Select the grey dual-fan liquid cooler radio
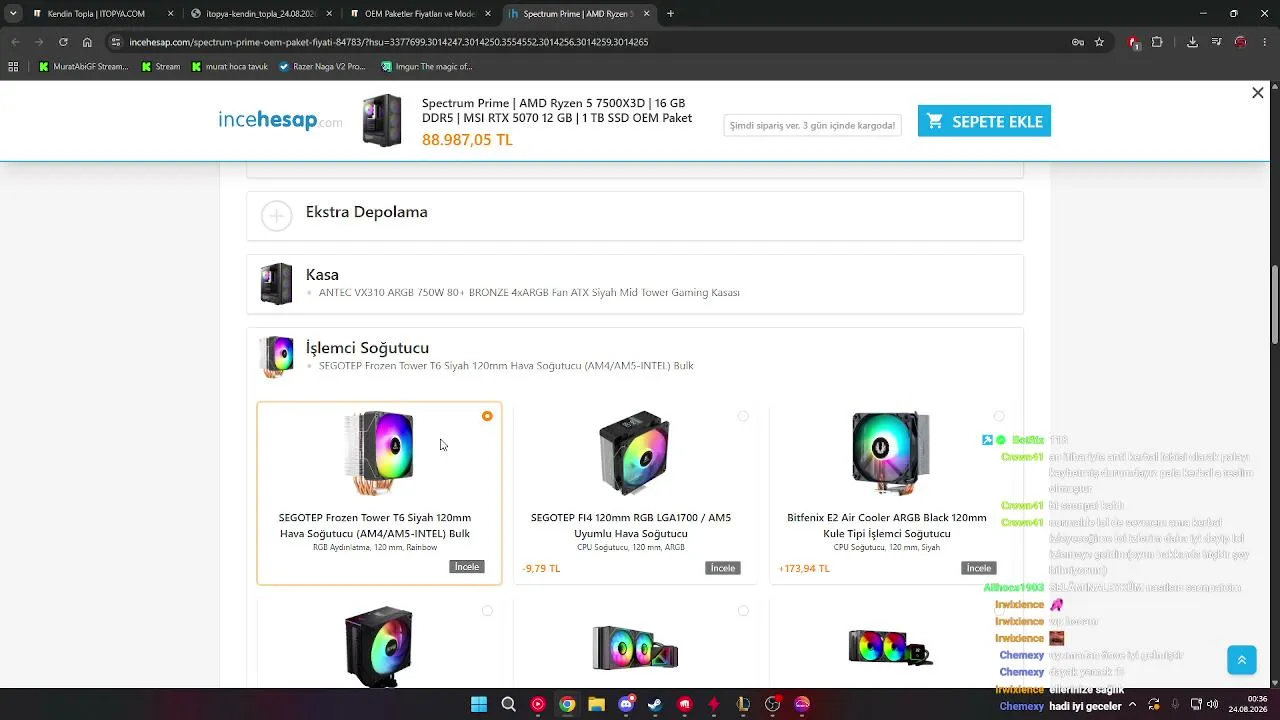1280x720 pixels. click(743, 611)
